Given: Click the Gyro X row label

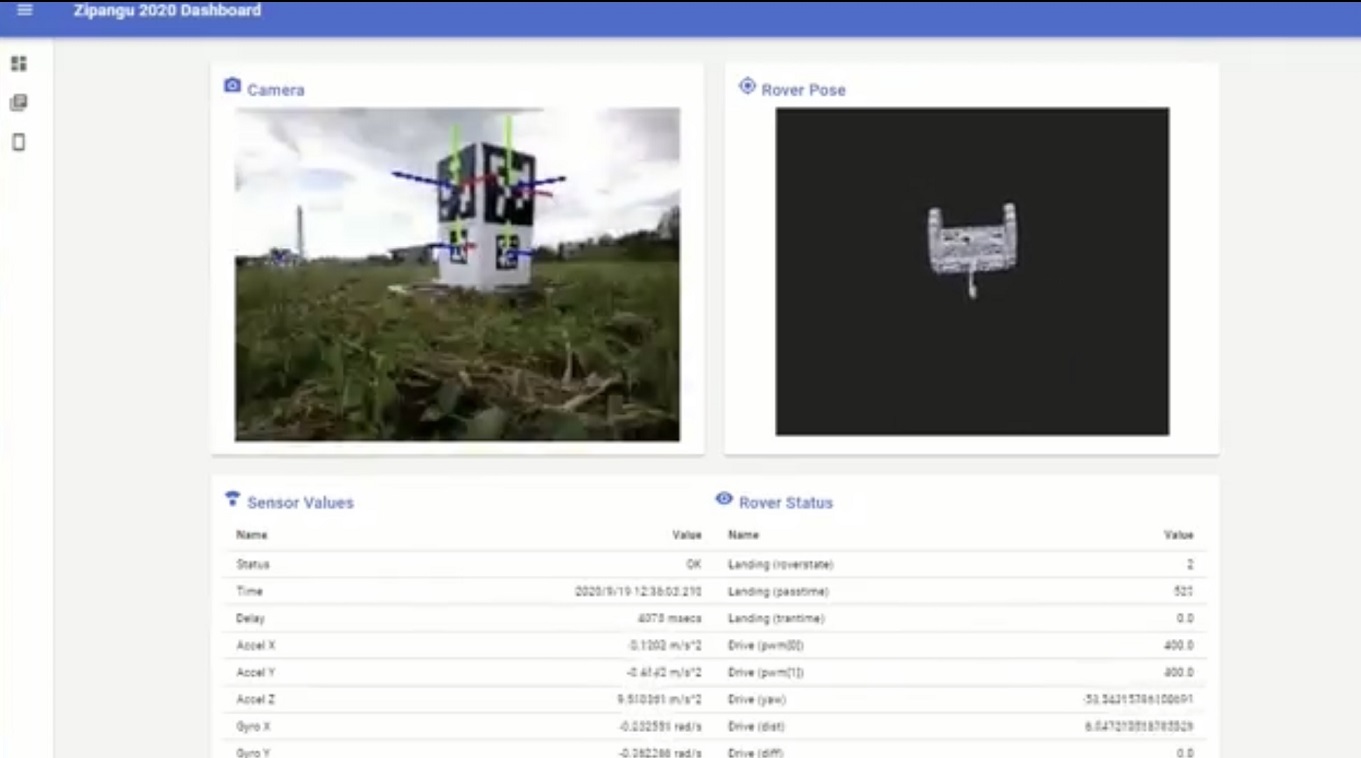Looking at the screenshot, I should (x=253, y=726).
